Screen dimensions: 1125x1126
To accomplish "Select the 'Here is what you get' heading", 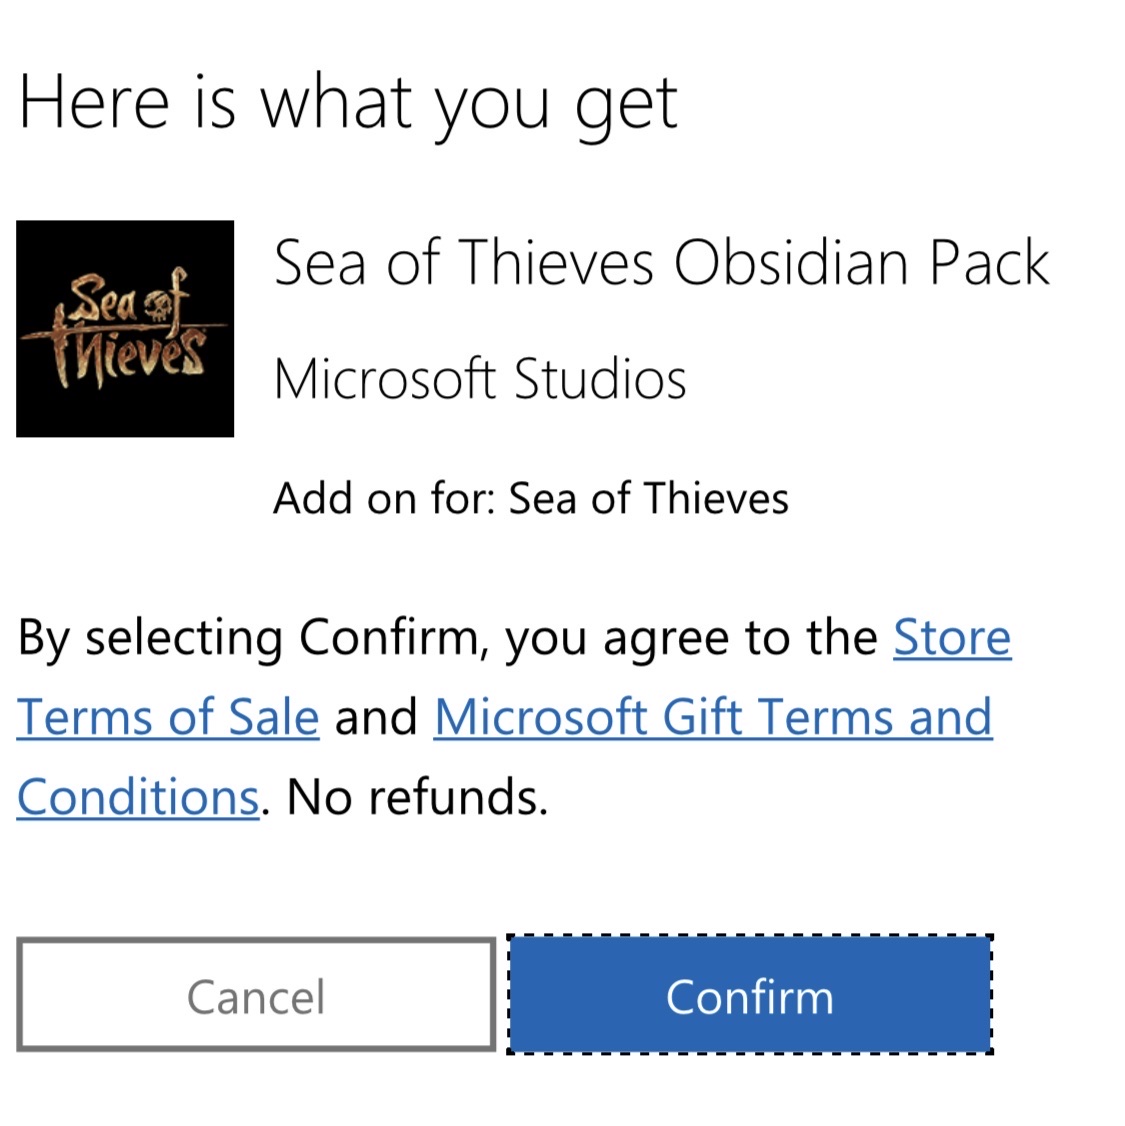I will (x=349, y=100).
